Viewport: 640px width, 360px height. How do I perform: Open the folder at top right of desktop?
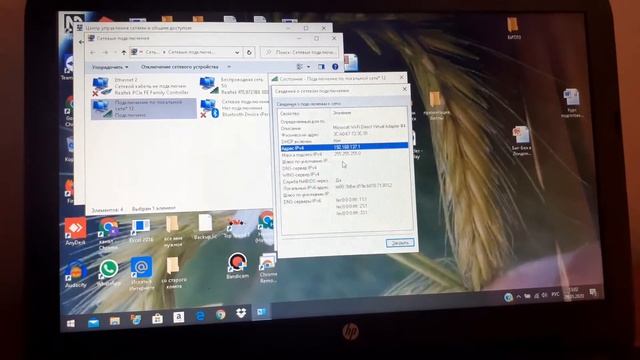514,28
